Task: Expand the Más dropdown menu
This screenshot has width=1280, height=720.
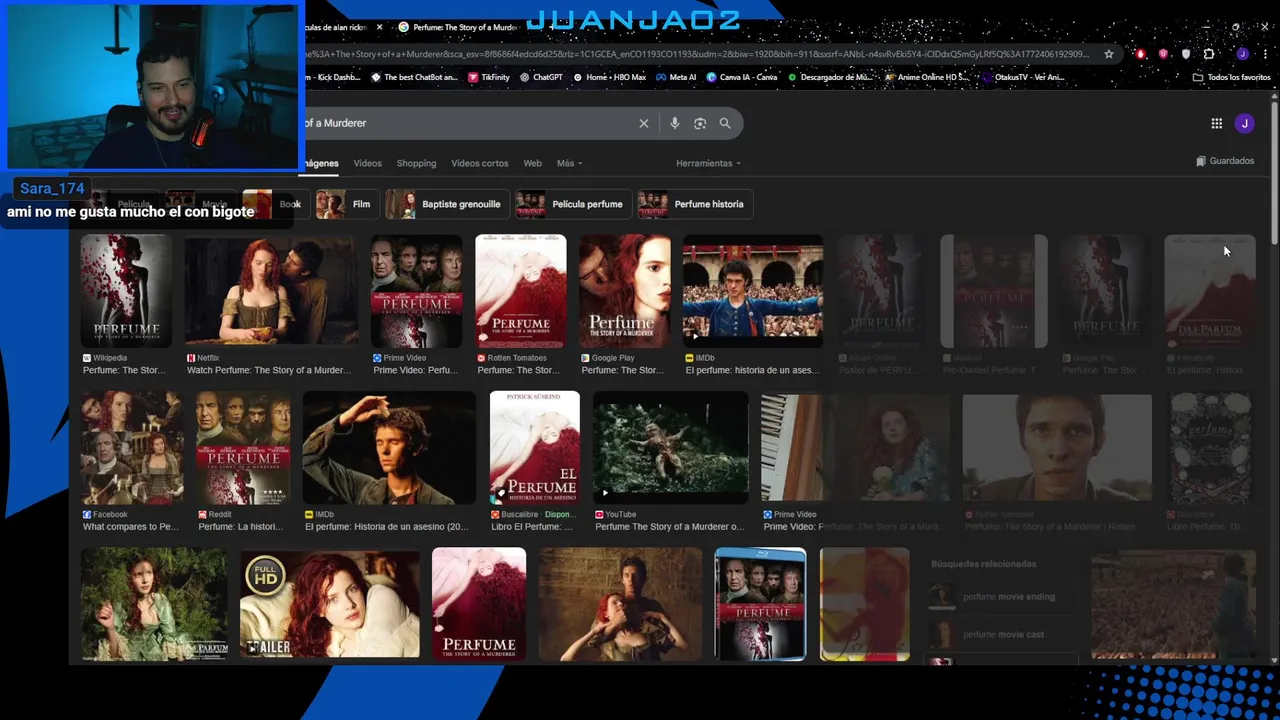Action: click(x=569, y=163)
